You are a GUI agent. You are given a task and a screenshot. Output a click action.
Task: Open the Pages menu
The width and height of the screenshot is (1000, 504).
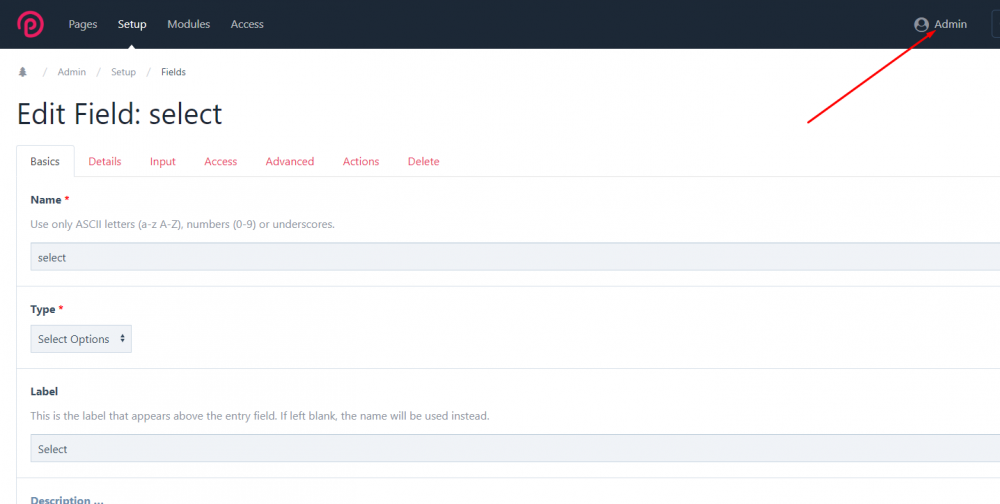pos(83,24)
